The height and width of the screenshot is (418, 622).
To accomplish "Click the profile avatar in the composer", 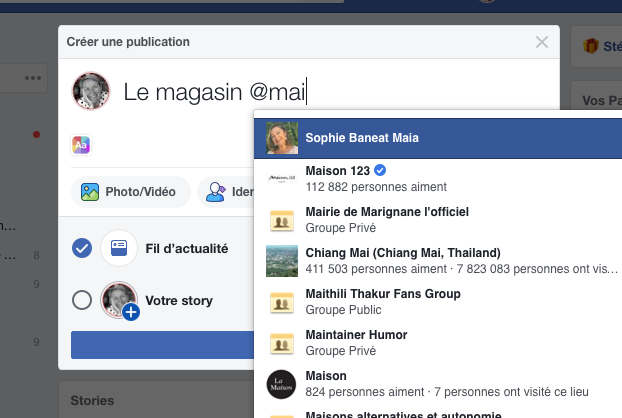I will [x=91, y=91].
